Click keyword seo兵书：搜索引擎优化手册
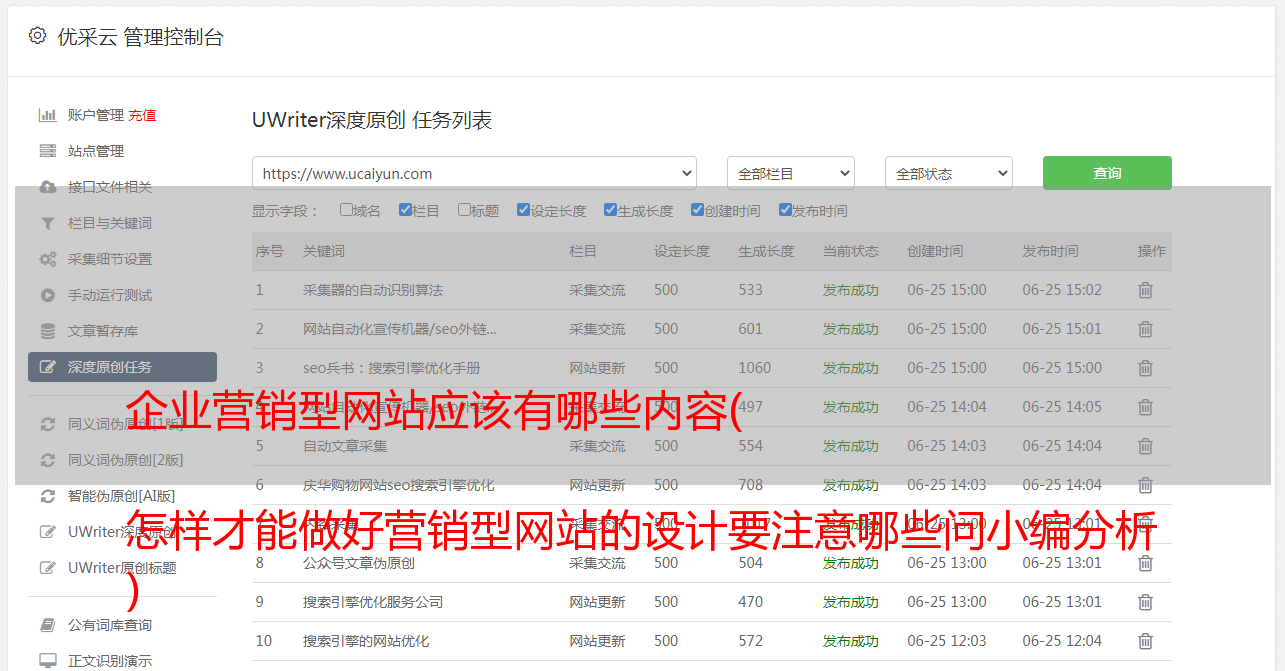This screenshot has width=1285, height=671. [392, 368]
